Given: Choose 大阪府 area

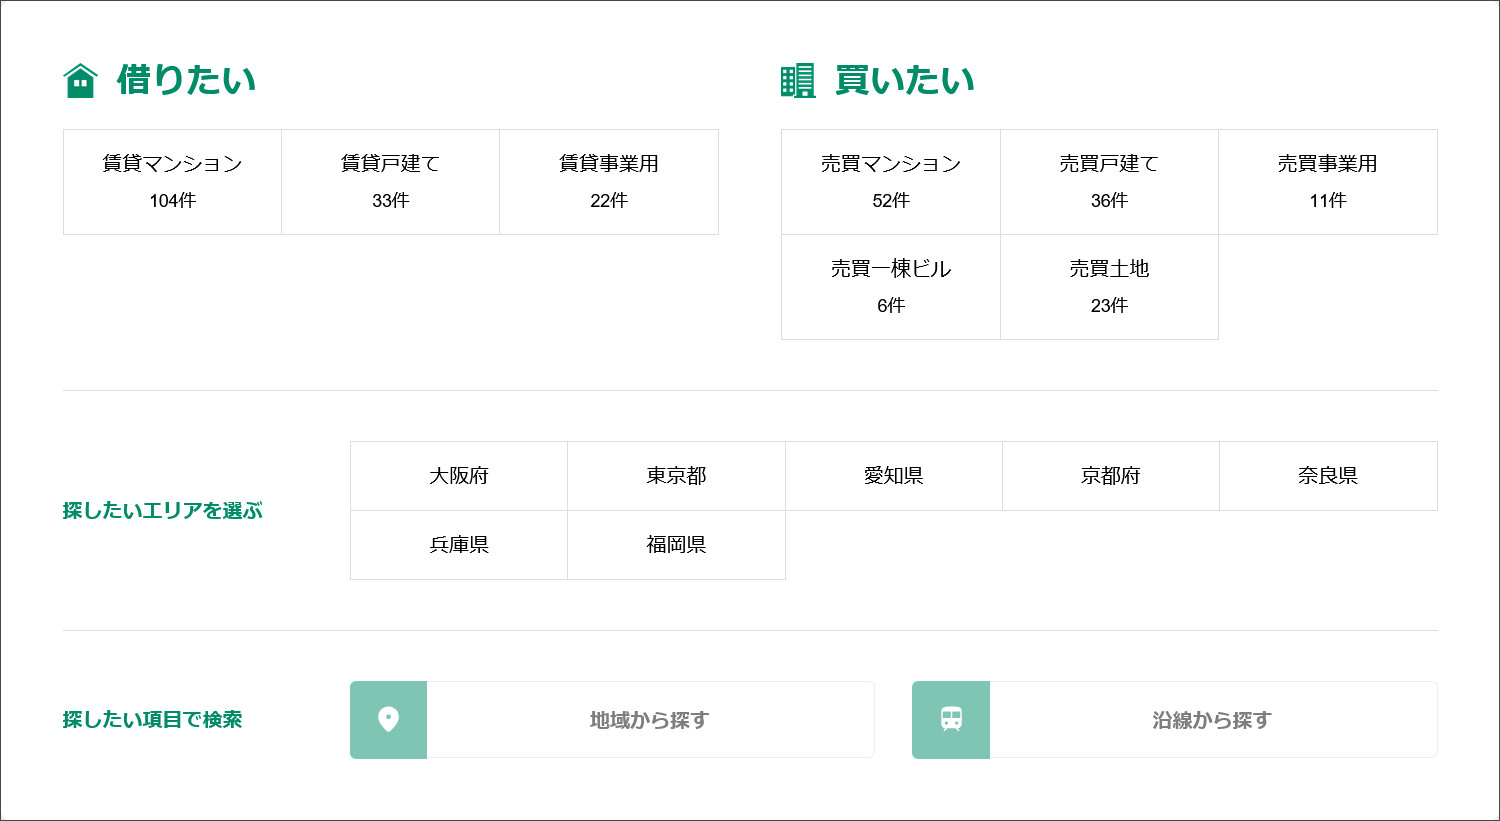Looking at the screenshot, I should click(x=459, y=476).
